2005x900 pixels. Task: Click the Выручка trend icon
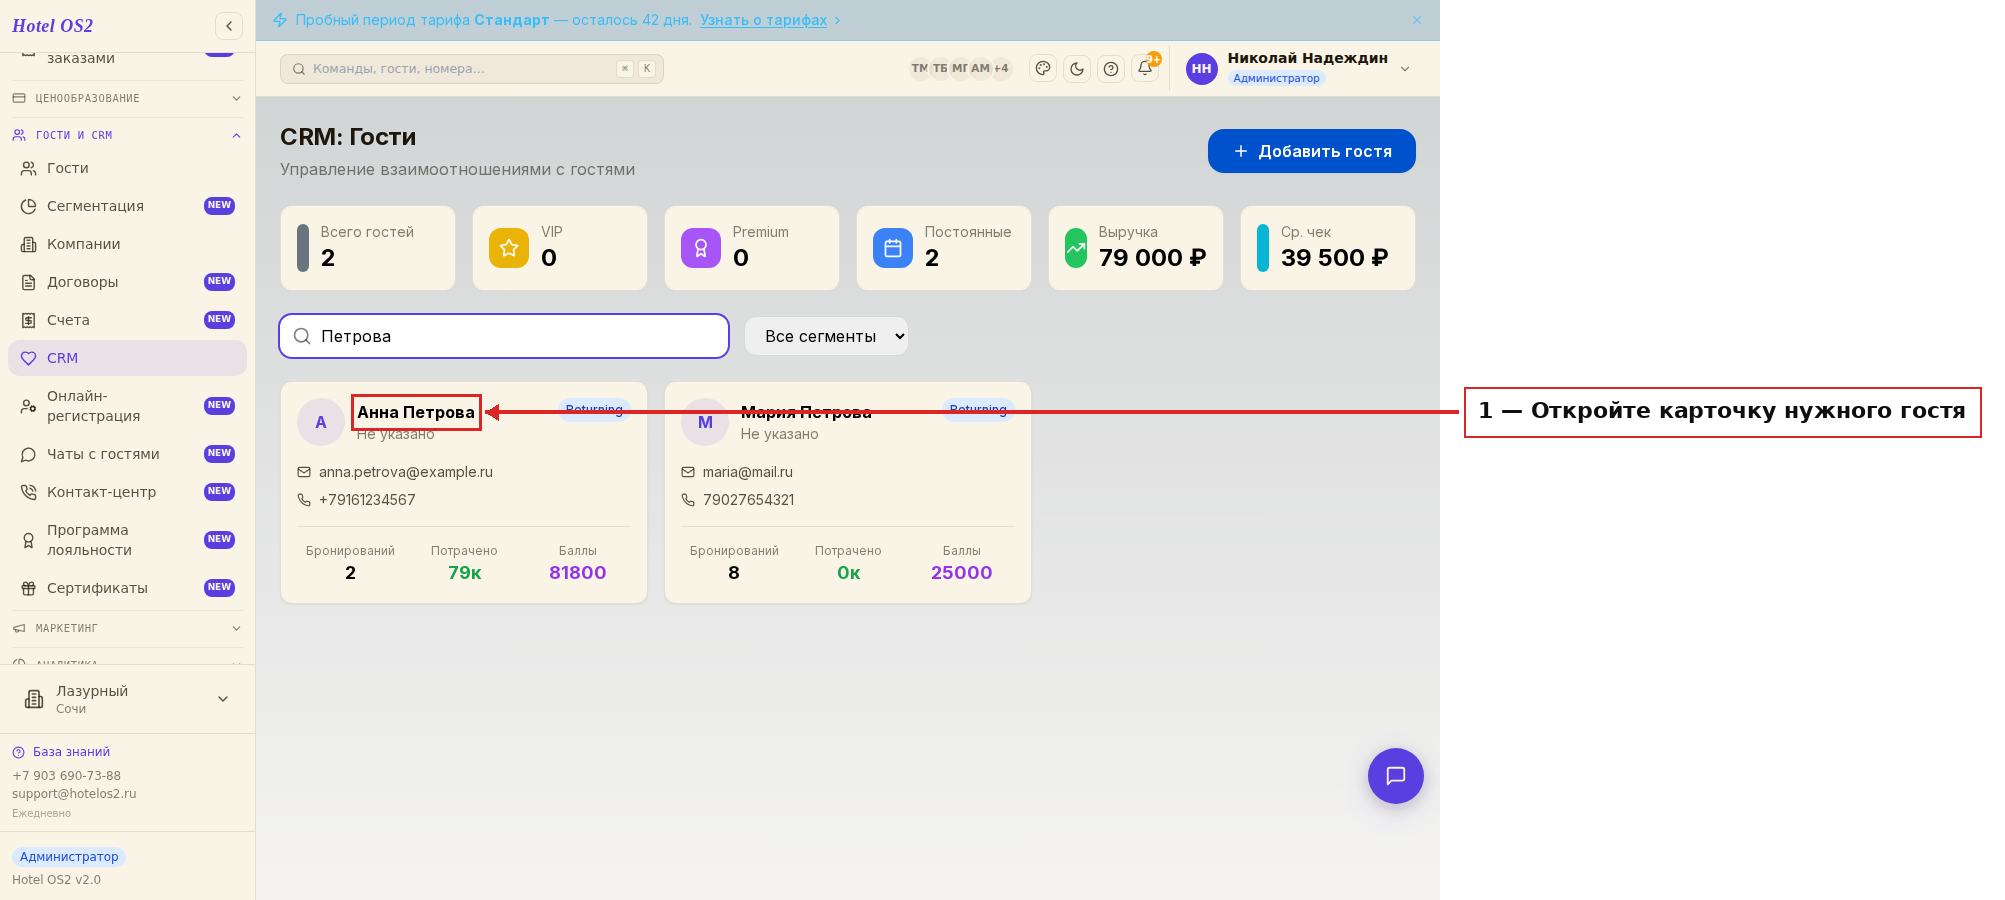[x=1076, y=248]
